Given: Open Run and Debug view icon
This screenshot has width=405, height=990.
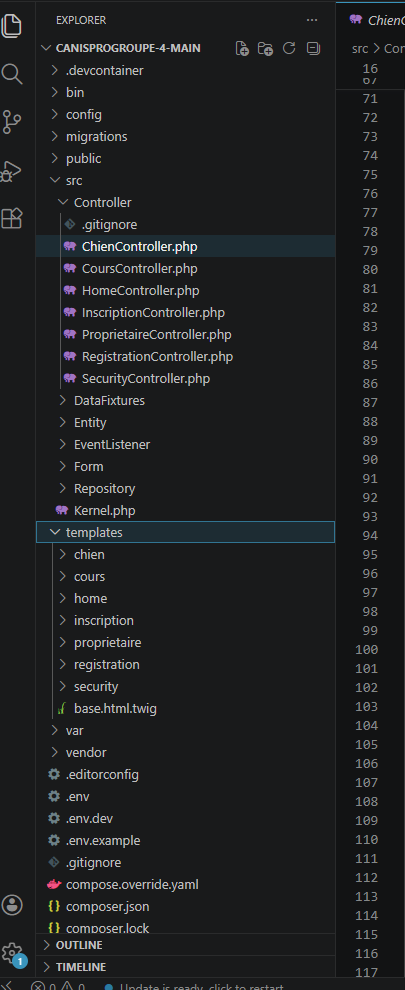Looking at the screenshot, I should click(x=12, y=170).
